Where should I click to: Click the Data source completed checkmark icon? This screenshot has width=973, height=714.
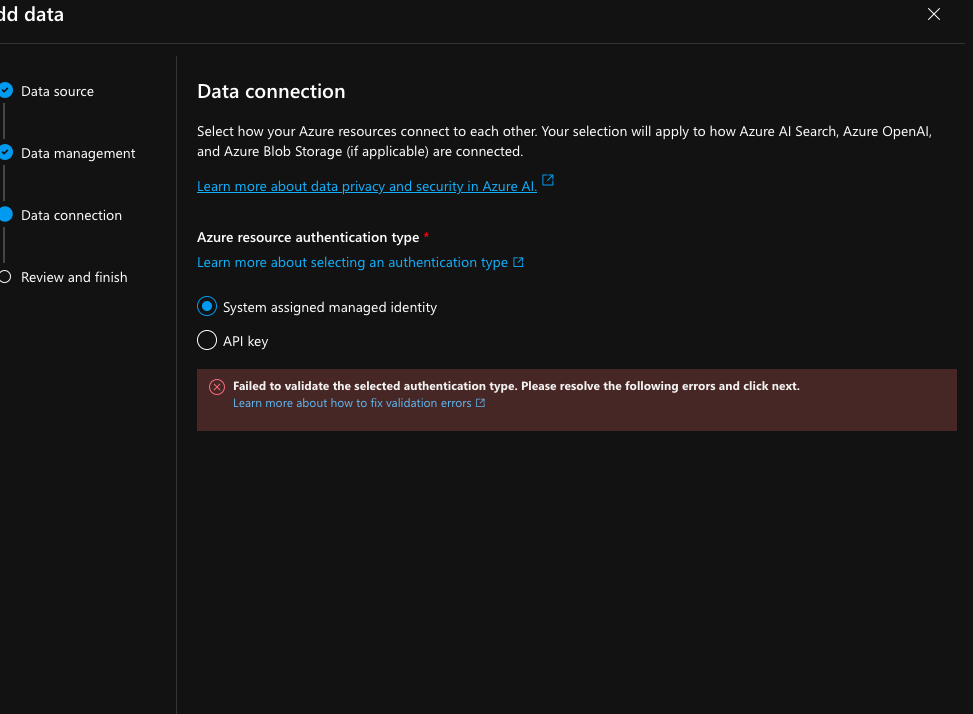5,91
